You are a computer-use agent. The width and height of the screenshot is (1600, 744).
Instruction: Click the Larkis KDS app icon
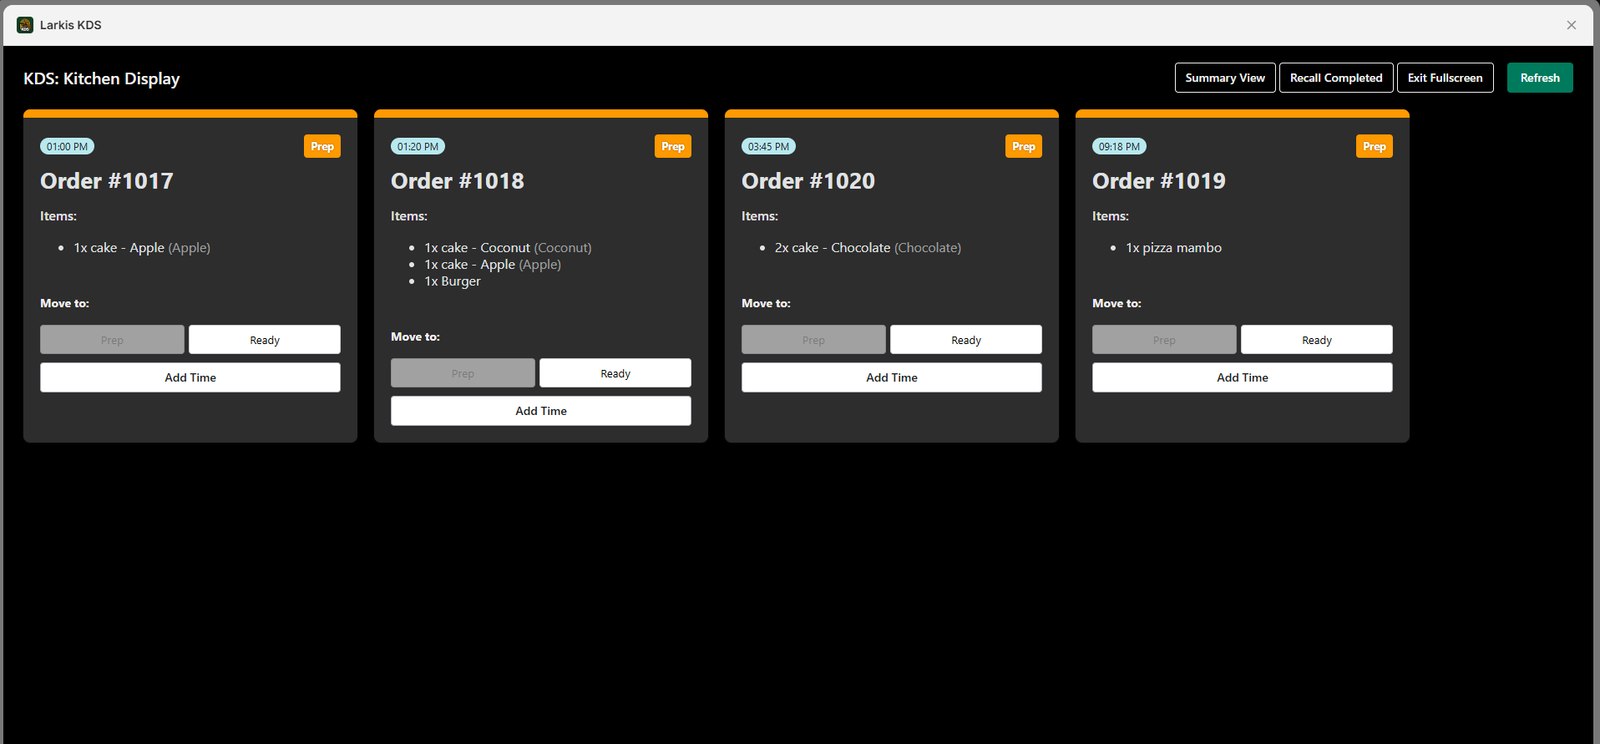coord(25,25)
